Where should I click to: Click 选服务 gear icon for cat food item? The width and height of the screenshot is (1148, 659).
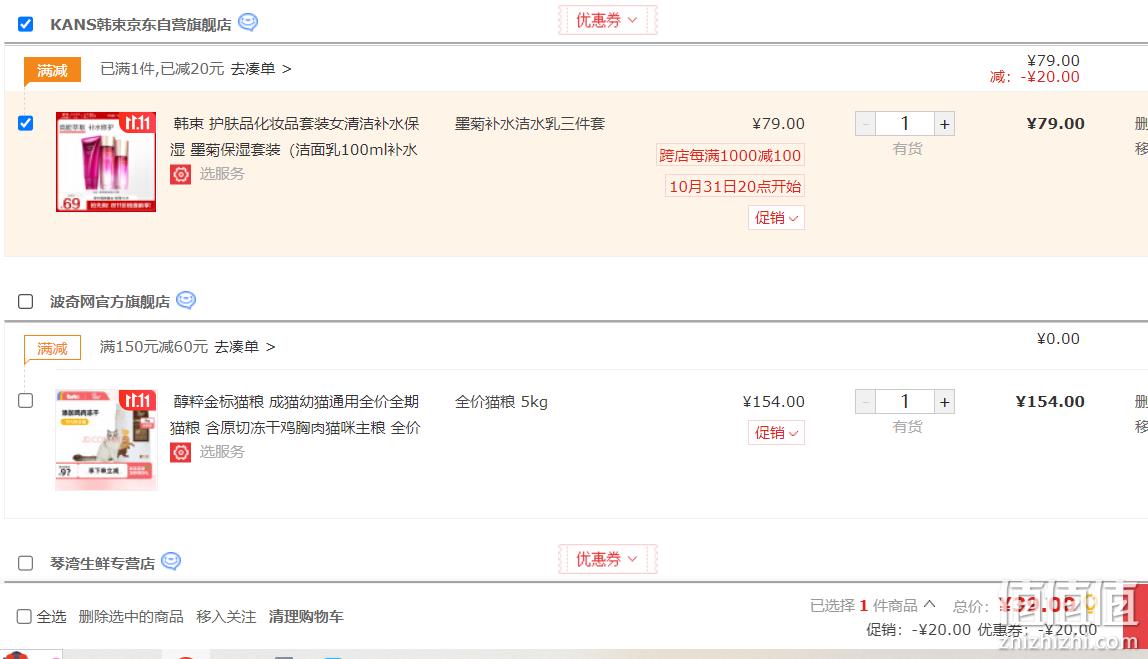pyautogui.click(x=181, y=453)
